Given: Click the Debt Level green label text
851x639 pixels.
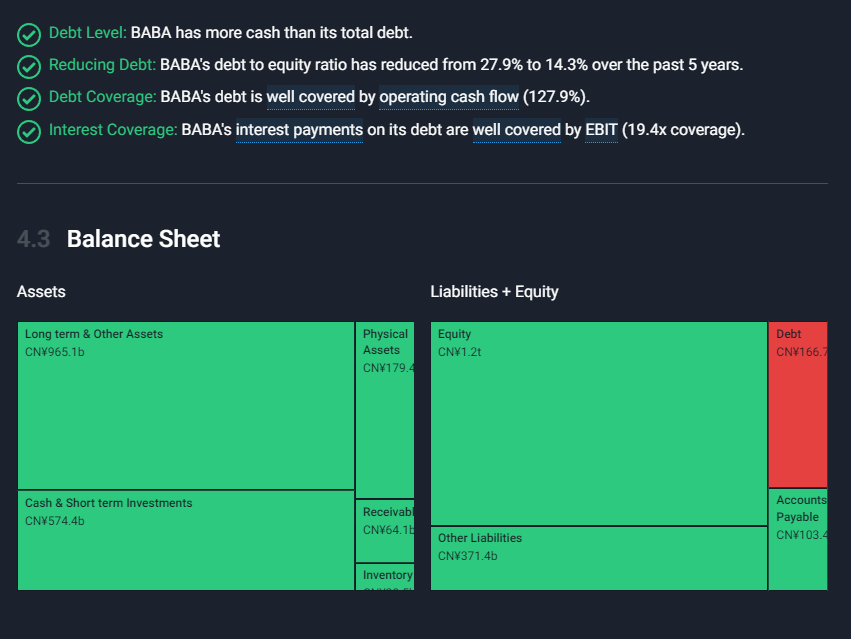Looking at the screenshot, I should point(87,33).
